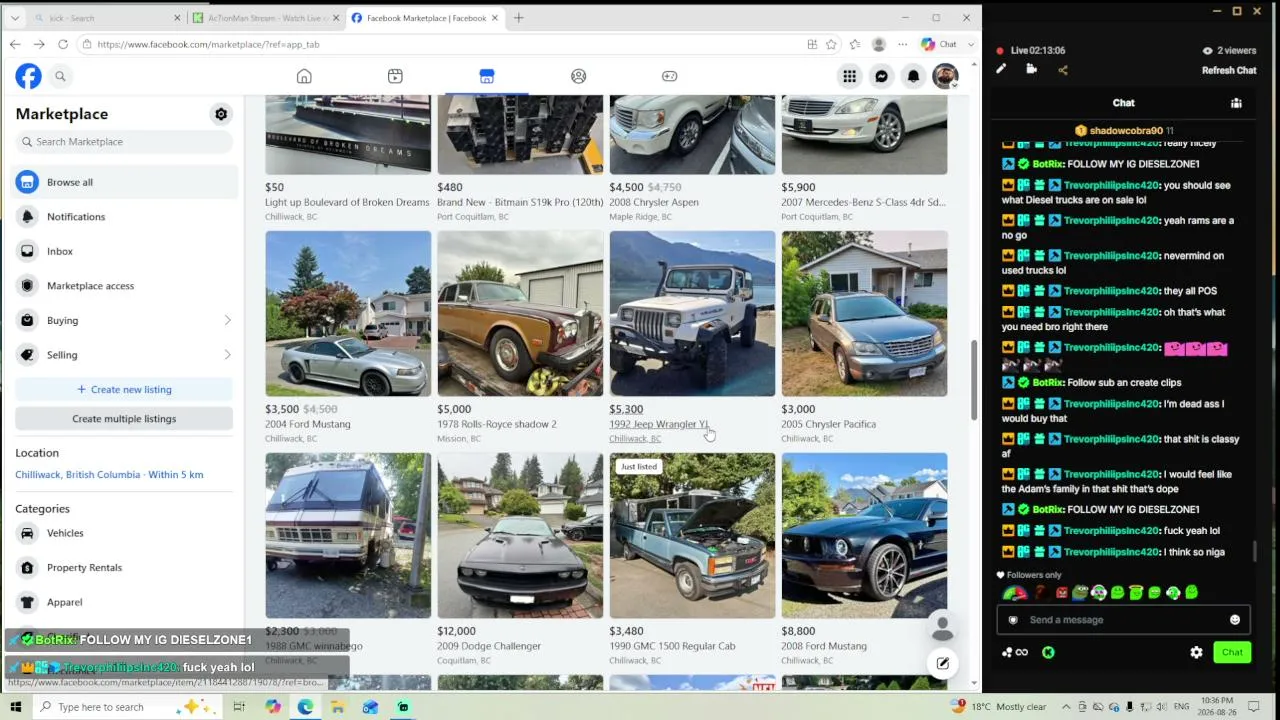Open the Facebook video (Reels) icon
1280x720 pixels.
(395, 76)
